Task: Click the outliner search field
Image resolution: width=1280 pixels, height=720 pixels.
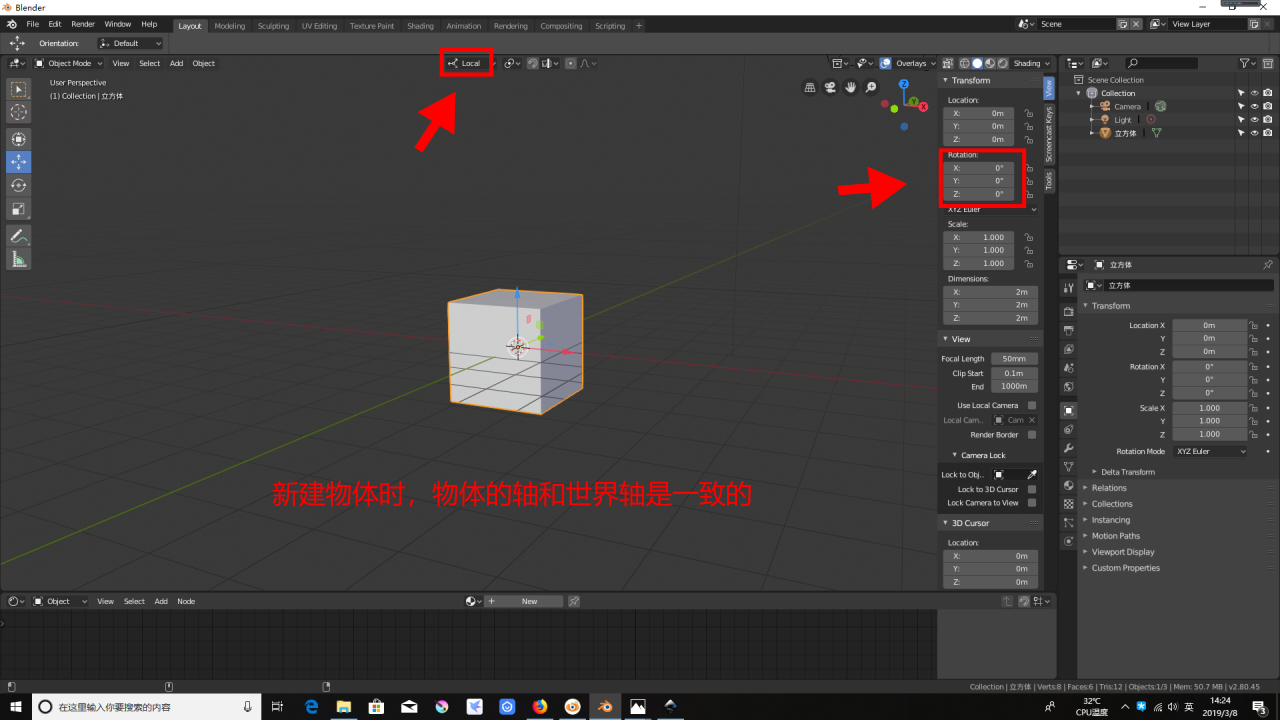Action: coord(1161,63)
